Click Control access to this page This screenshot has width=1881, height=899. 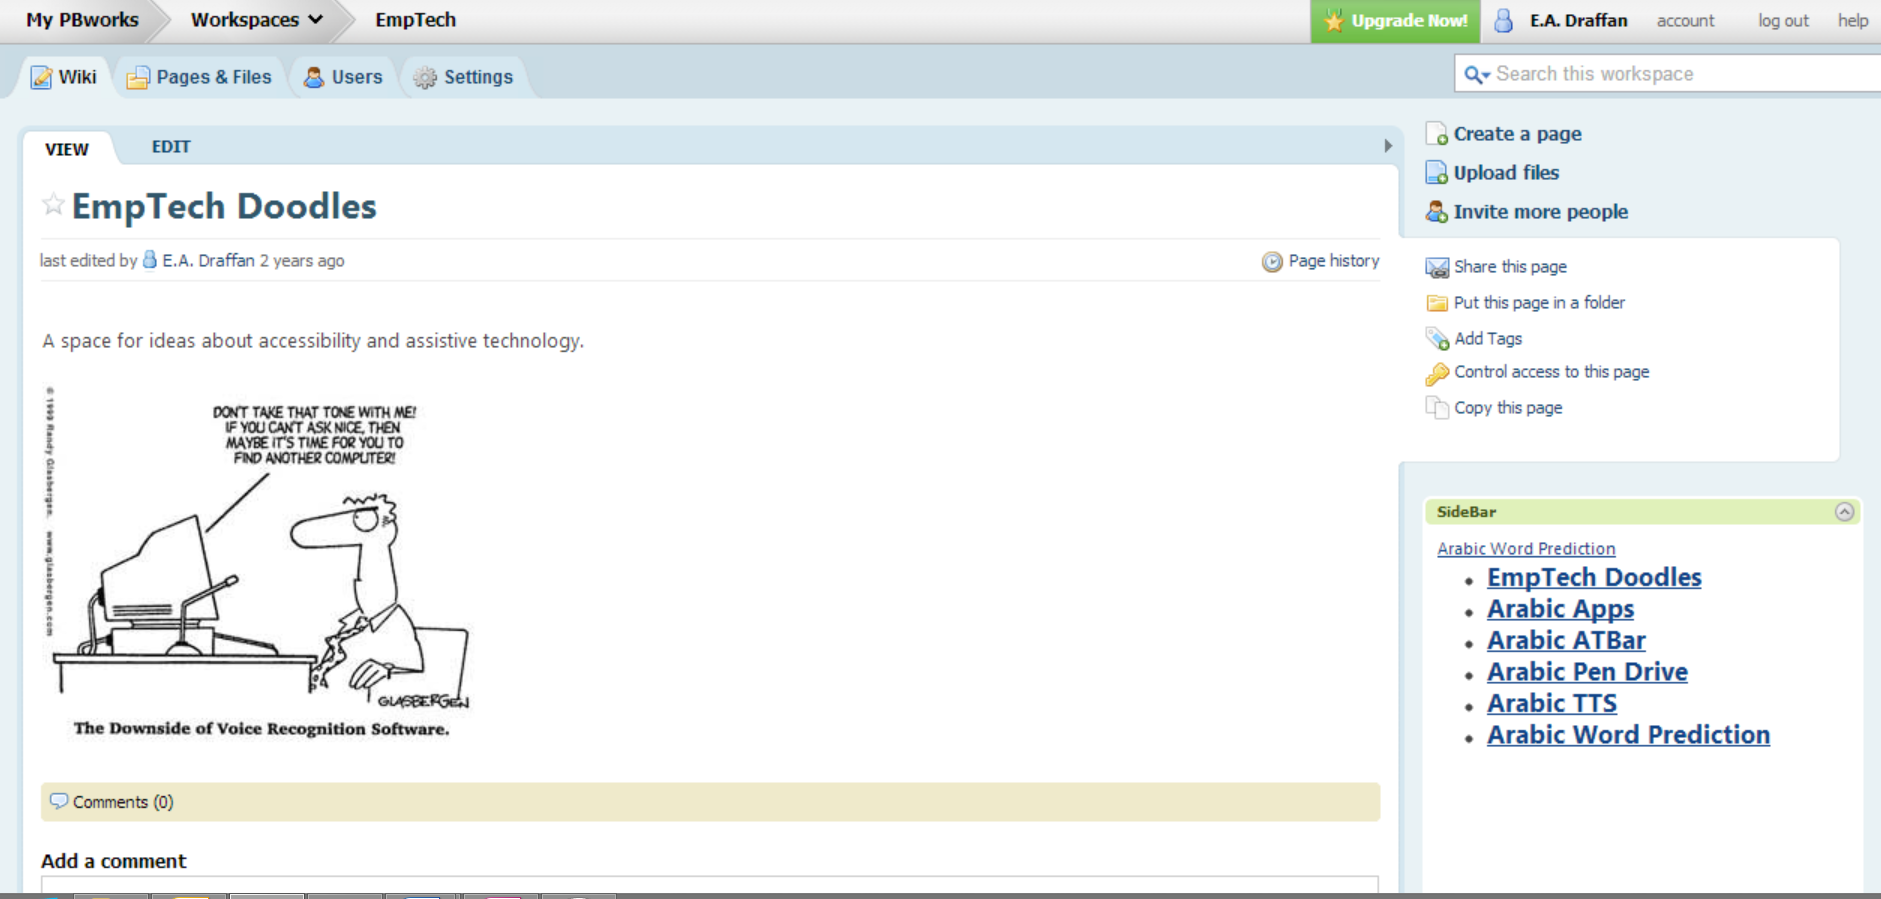click(x=1551, y=372)
